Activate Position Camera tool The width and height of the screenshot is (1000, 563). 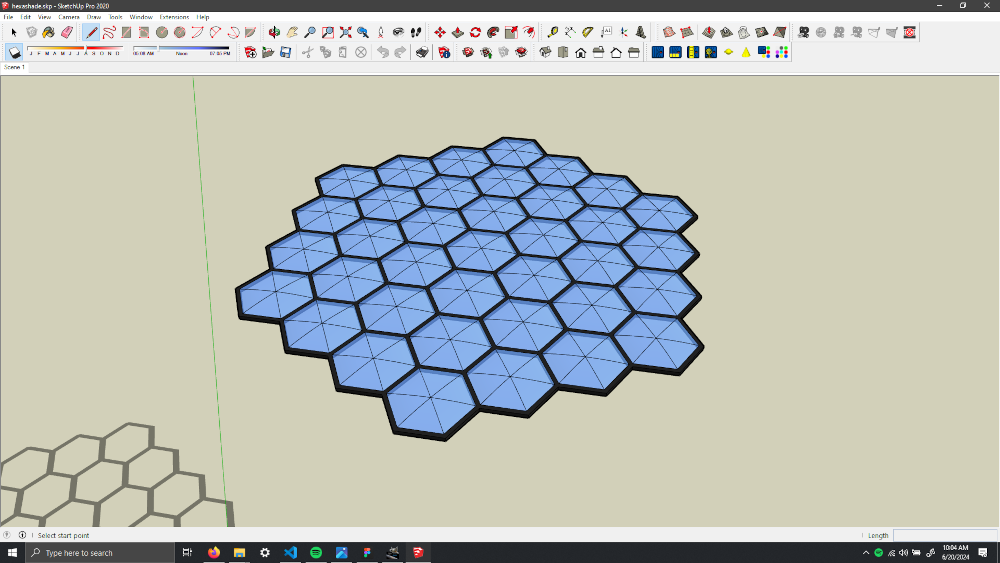(381, 32)
